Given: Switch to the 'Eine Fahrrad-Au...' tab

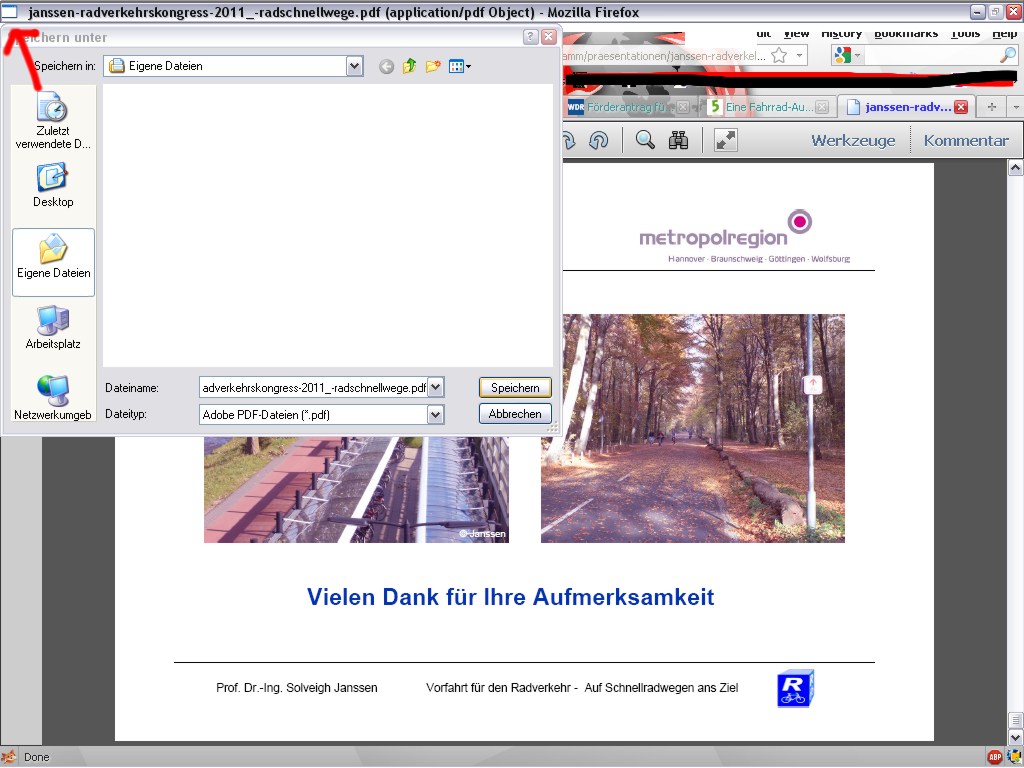Looking at the screenshot, I should tap(765, 107).
